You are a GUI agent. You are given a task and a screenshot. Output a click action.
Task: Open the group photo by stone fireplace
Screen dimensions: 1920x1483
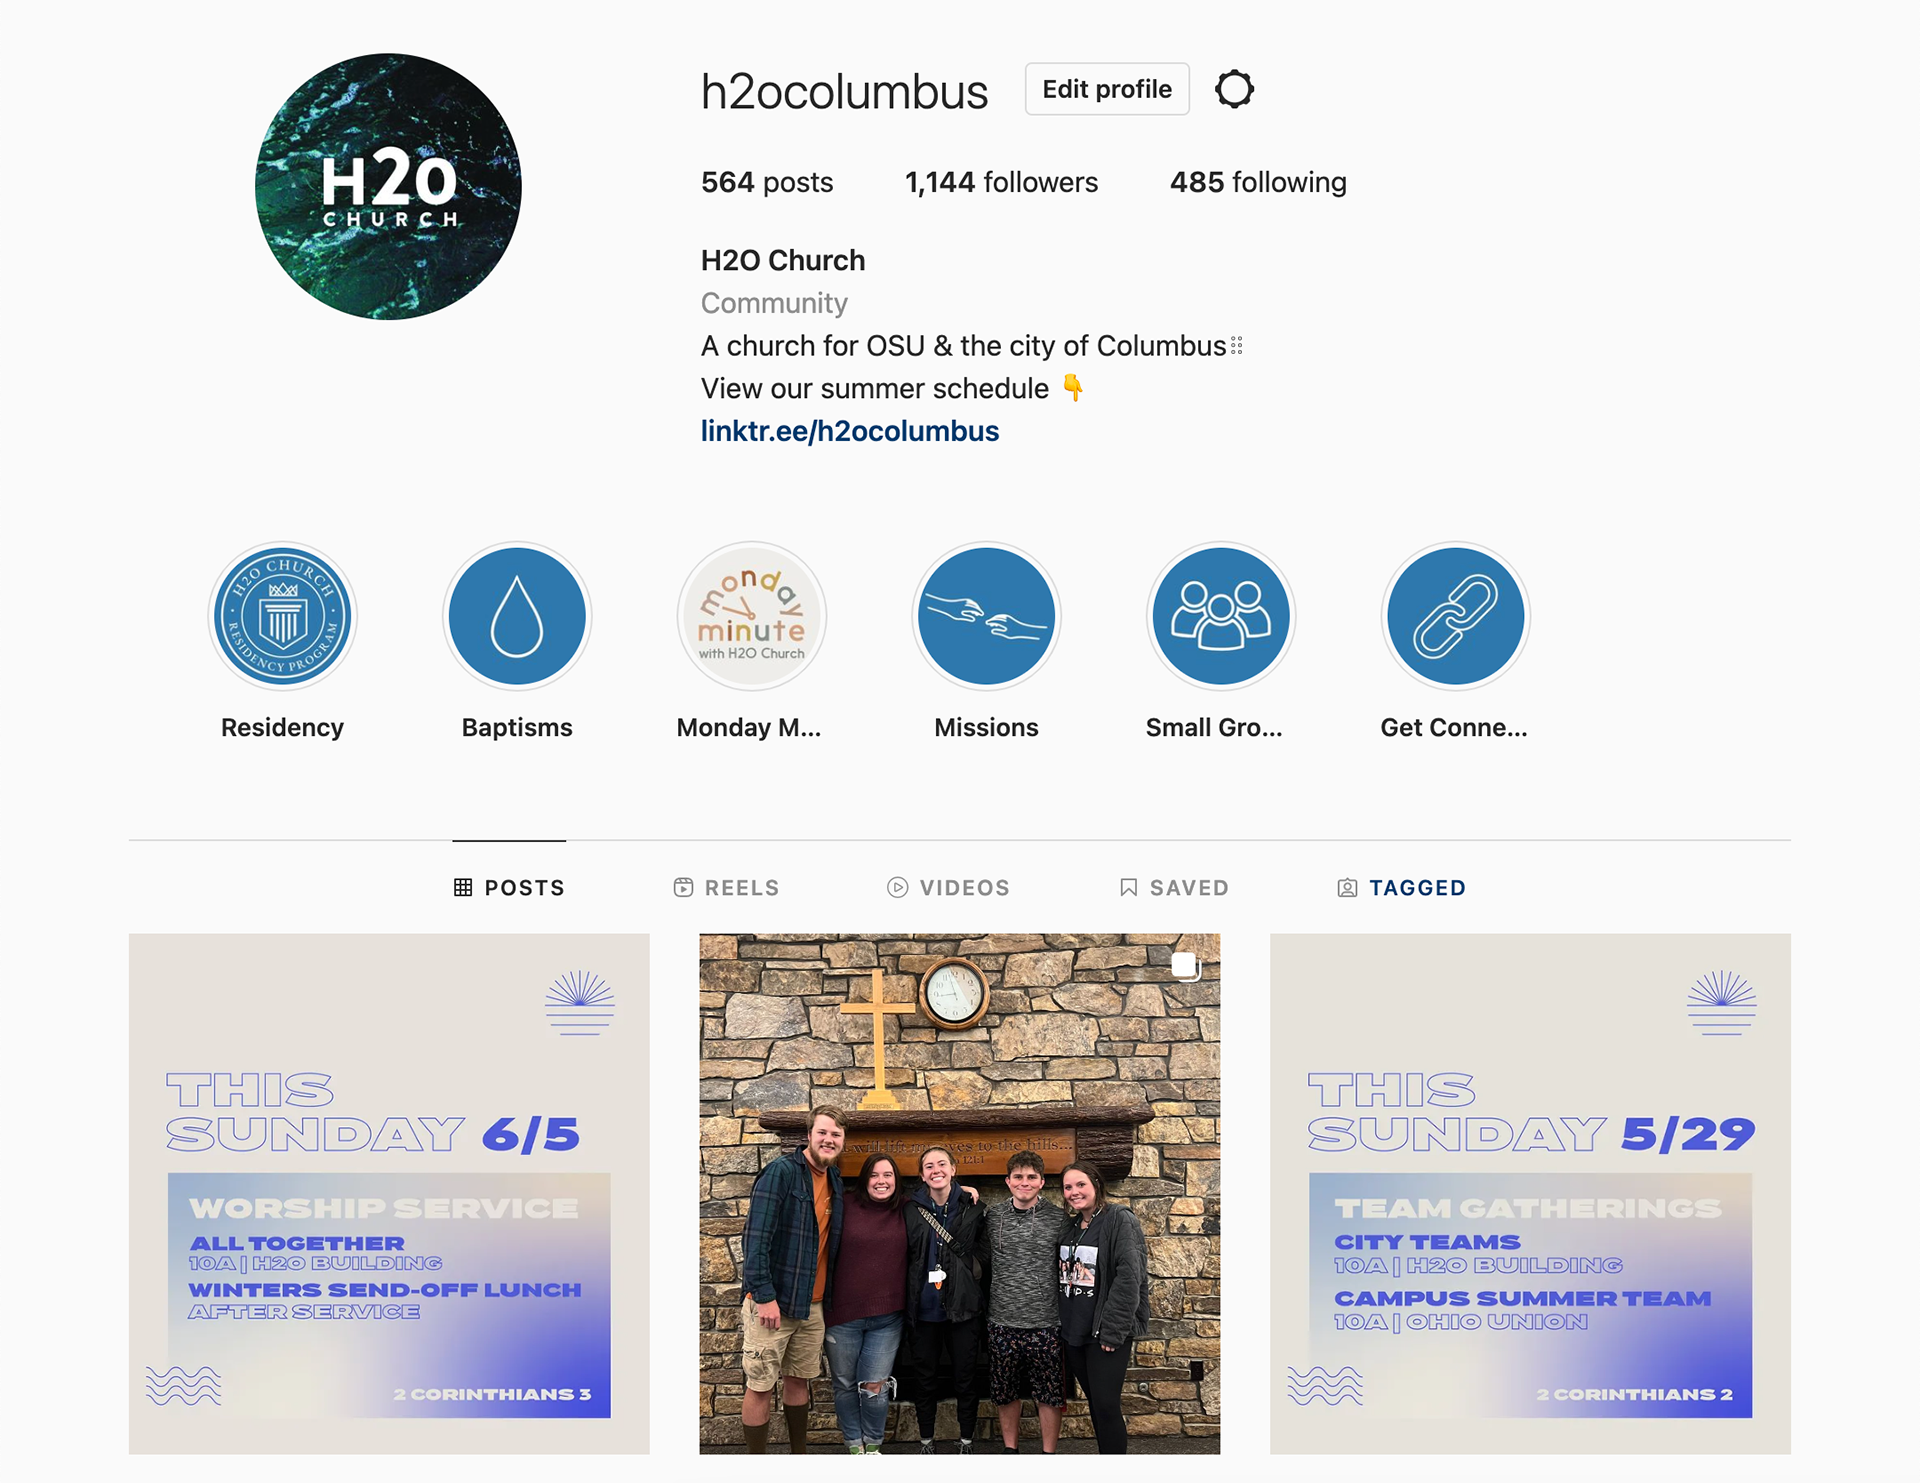[x=960, y=1194]
